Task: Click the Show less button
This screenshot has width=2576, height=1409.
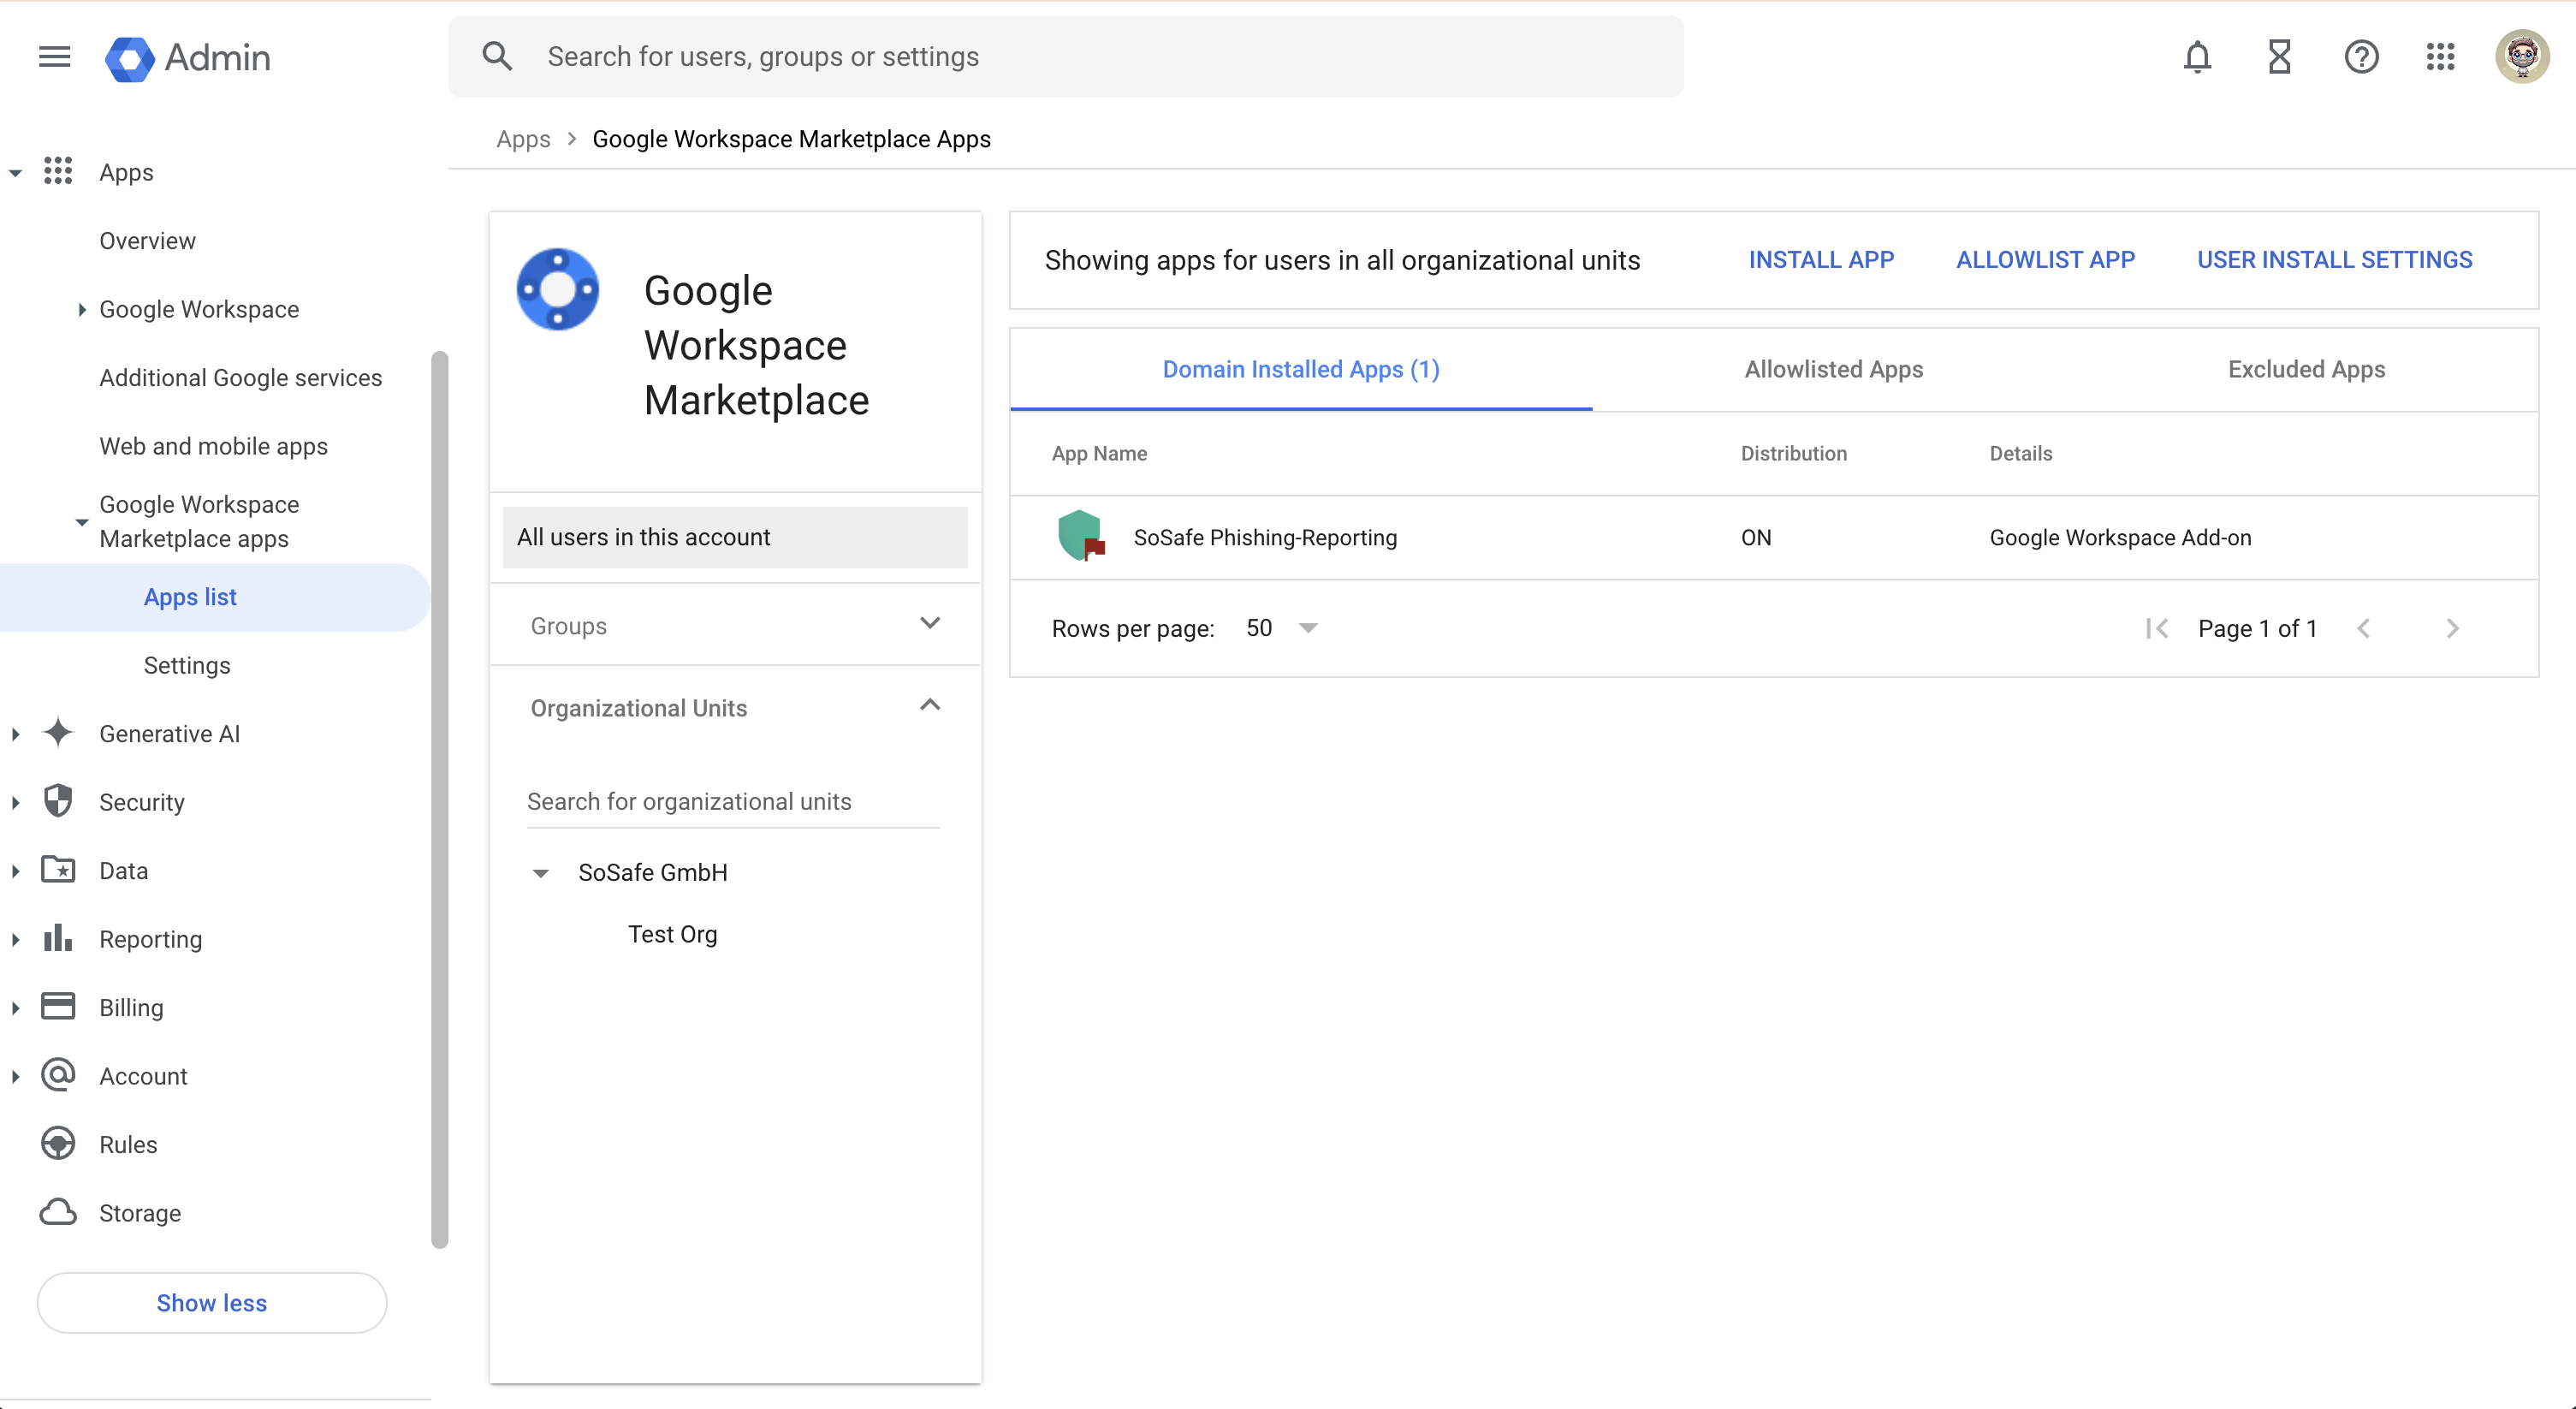Action: click(x=211, y=1302)
